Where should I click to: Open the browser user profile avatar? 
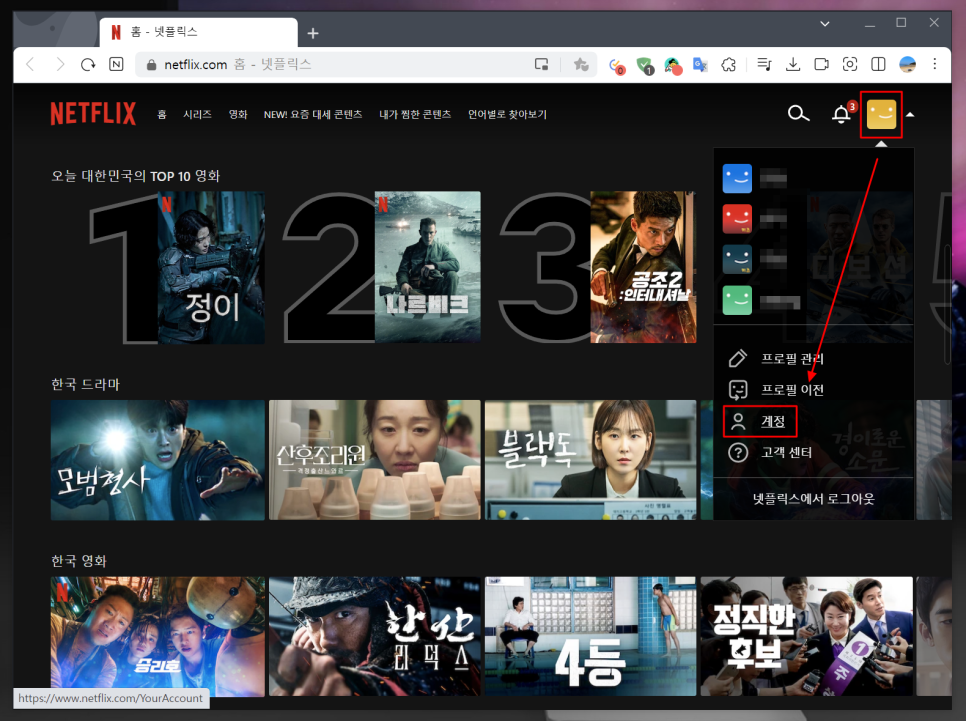907,64
